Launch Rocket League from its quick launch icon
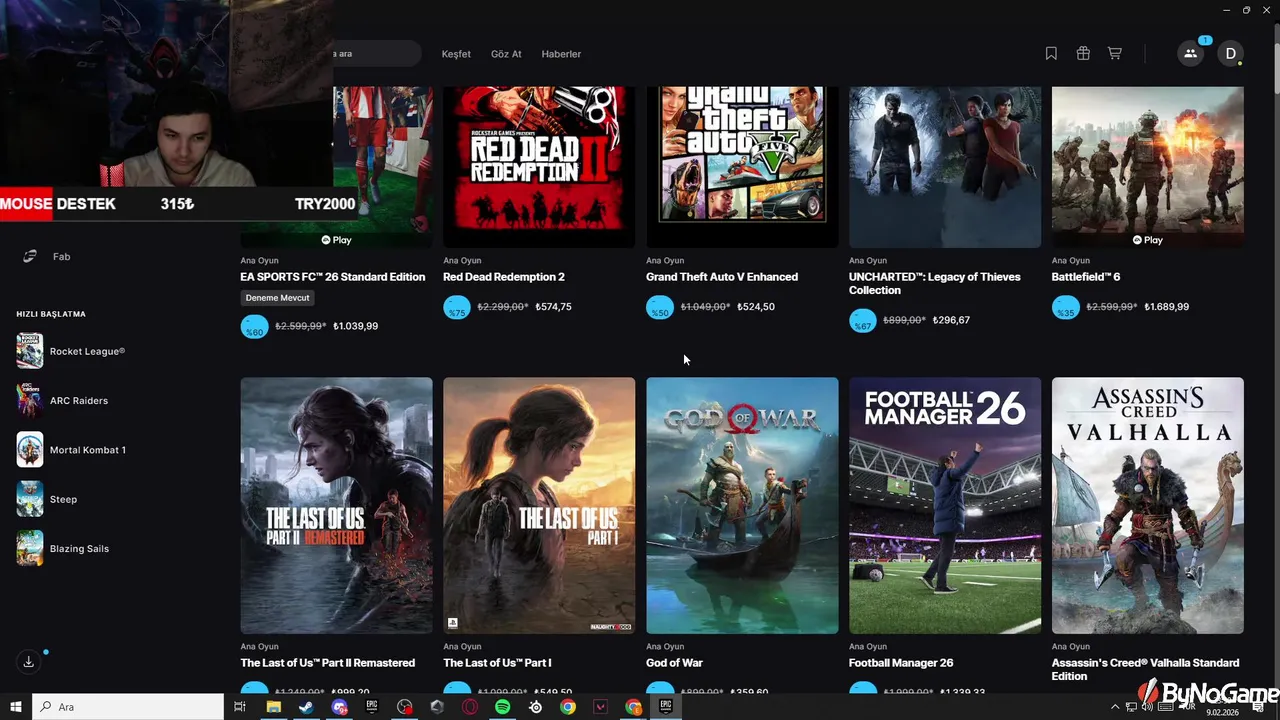 coord(30,351)
